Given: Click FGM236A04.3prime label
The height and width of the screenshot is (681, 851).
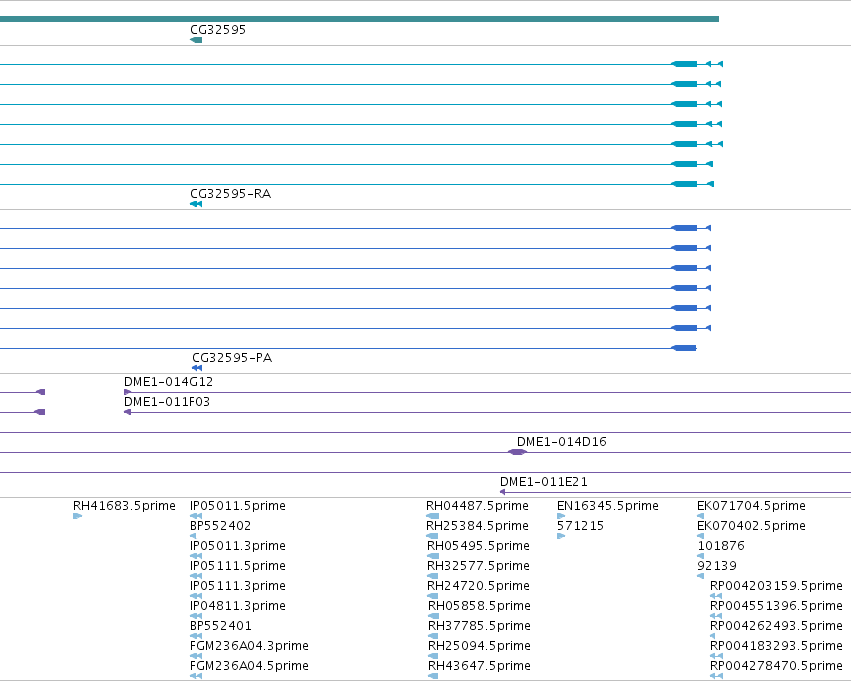Looking at the screenshot, I should [249, 646].
